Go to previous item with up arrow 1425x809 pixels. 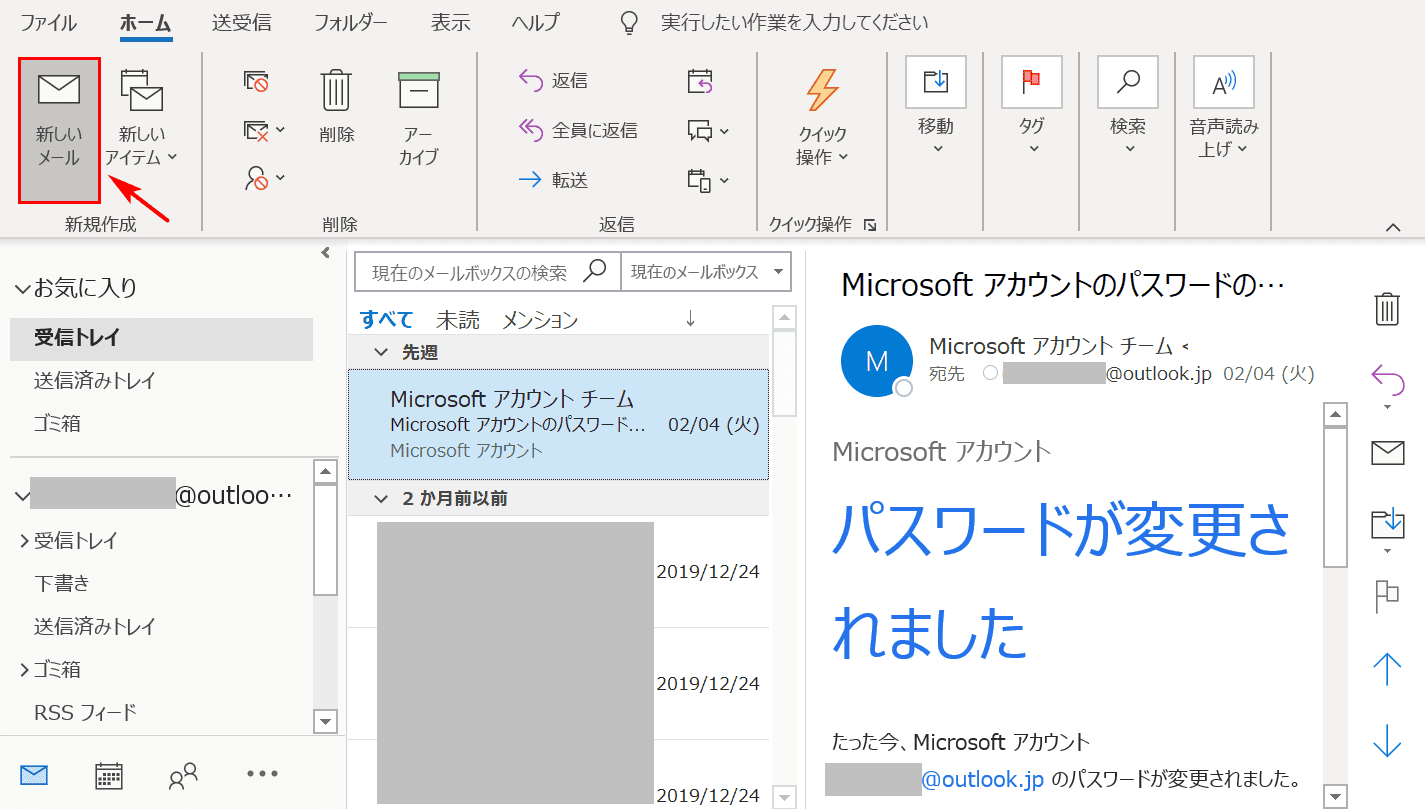[1387, 669]
